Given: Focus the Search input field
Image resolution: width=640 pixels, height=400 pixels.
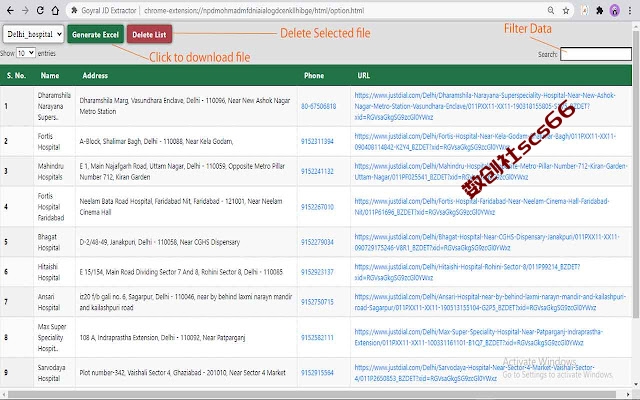Looking at the screenshot, I should tap(596, 54).
